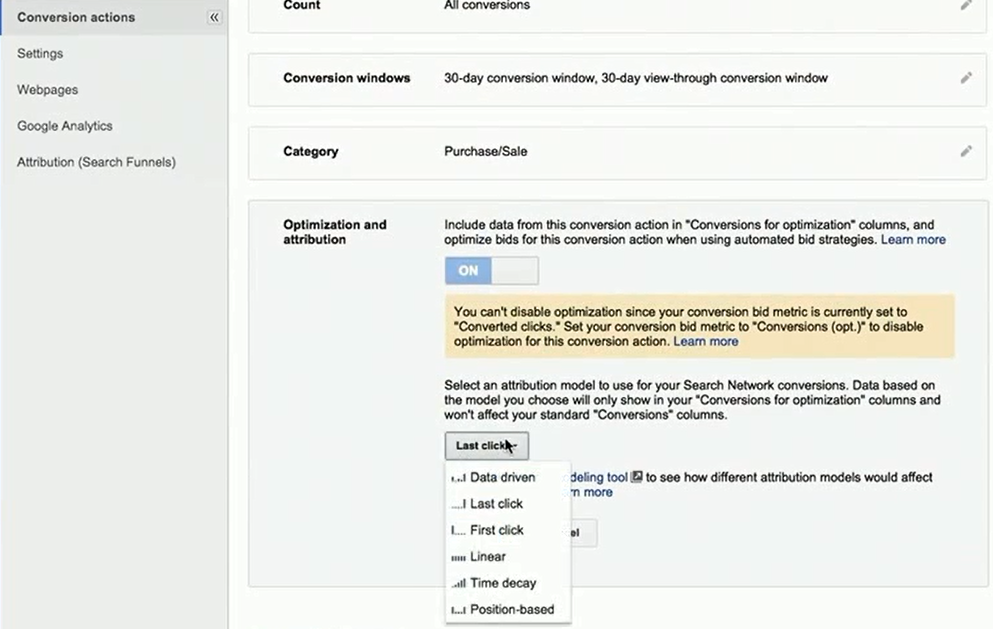The image size is (993, 629).
Task: Choose First click attribution model
Action: [496, 530]
